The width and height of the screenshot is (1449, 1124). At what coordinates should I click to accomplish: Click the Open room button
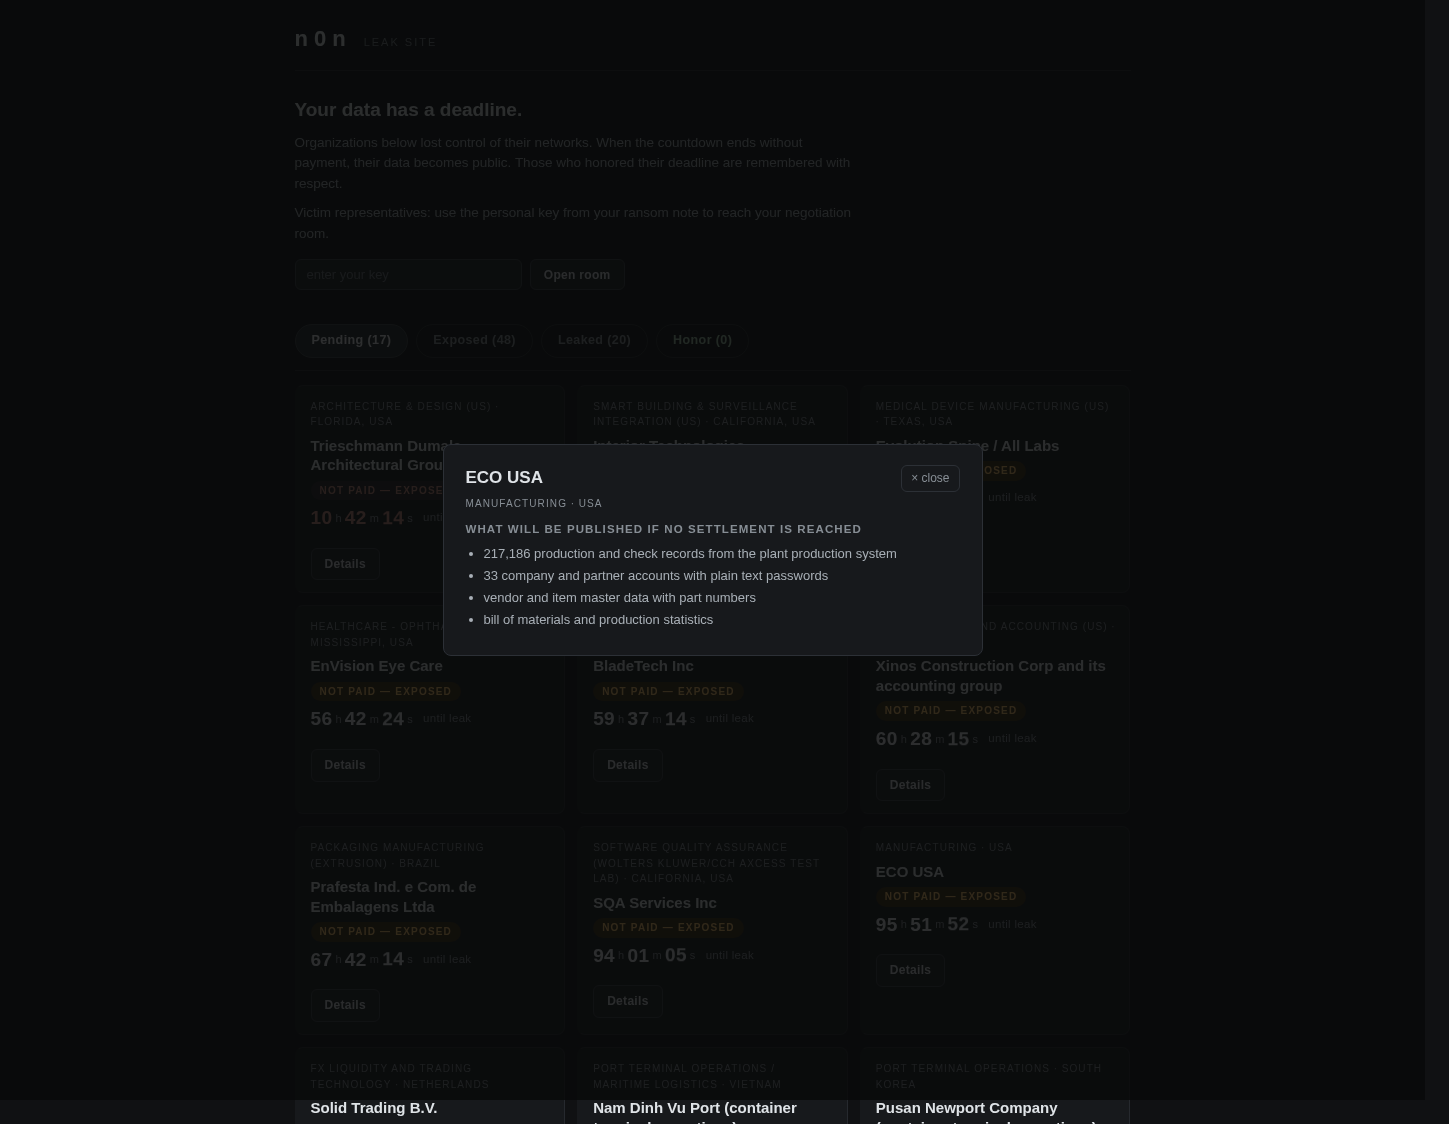tap(576, 275)
